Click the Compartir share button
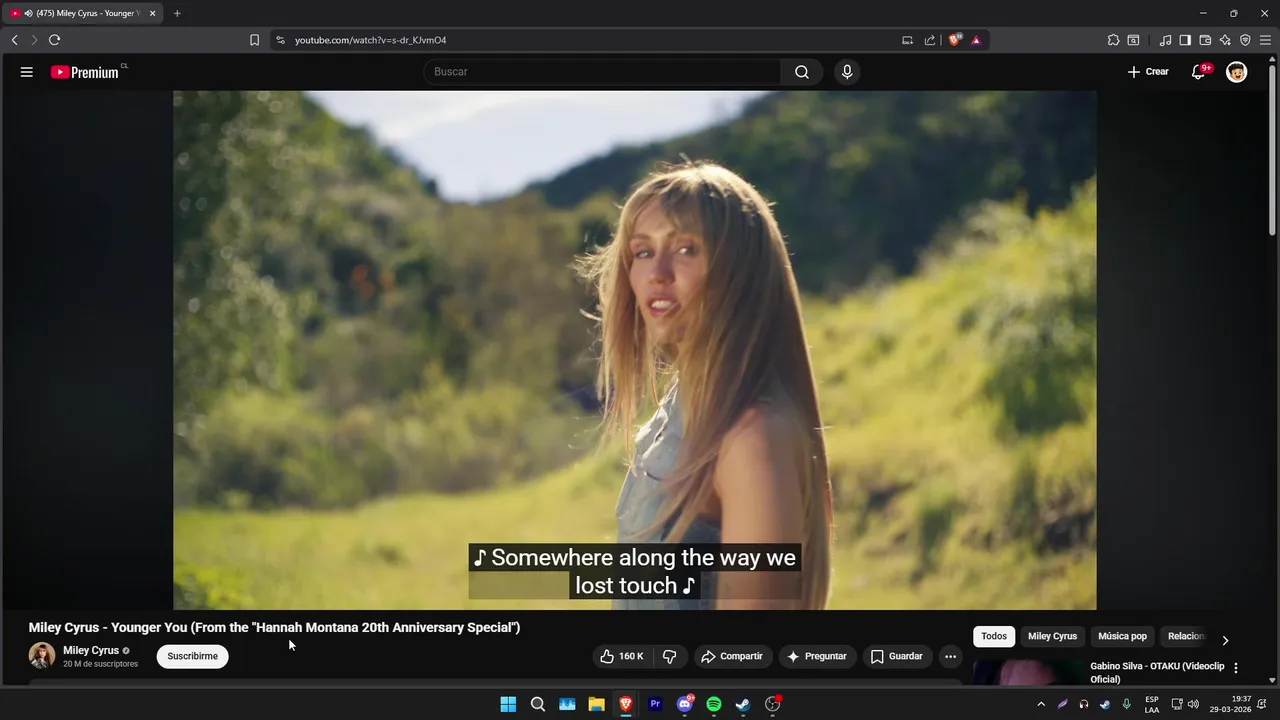 click(x=732, y=656)
